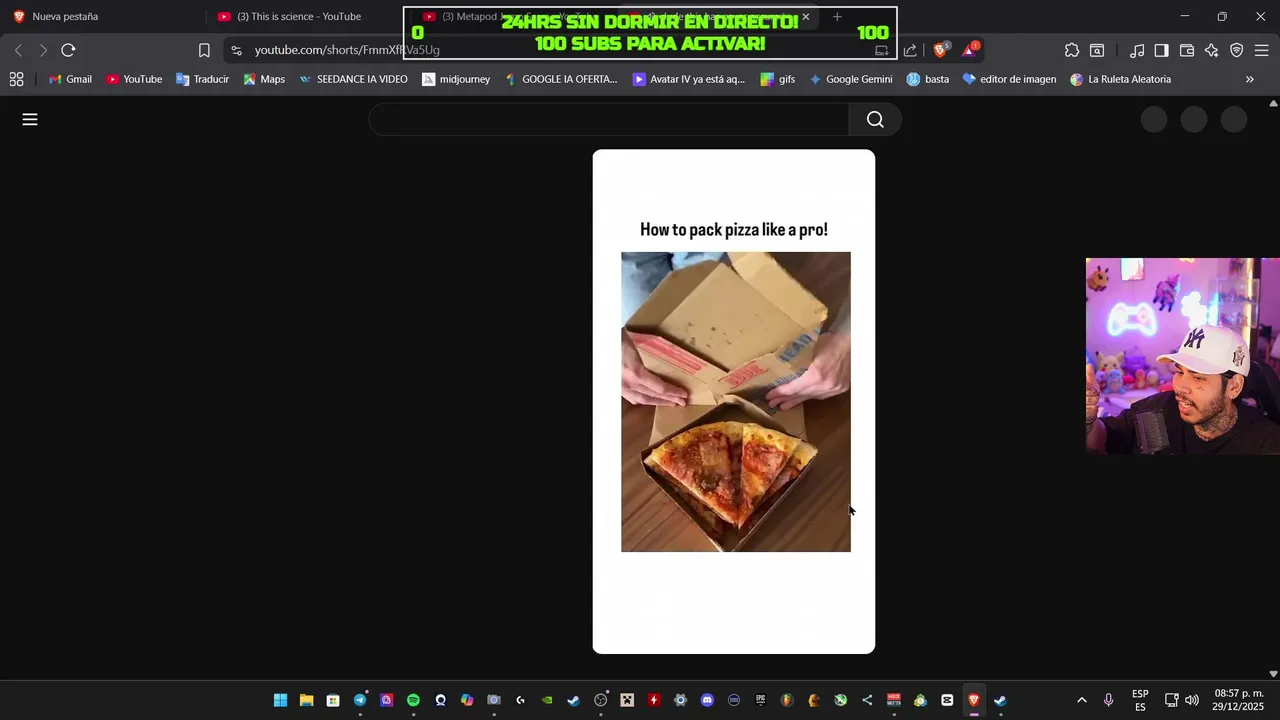Viewport: 1280px width, 720px height.
Task: Open the YouTube hamburger guide menu
Action: pyautogui.click(x=30, y=119)
